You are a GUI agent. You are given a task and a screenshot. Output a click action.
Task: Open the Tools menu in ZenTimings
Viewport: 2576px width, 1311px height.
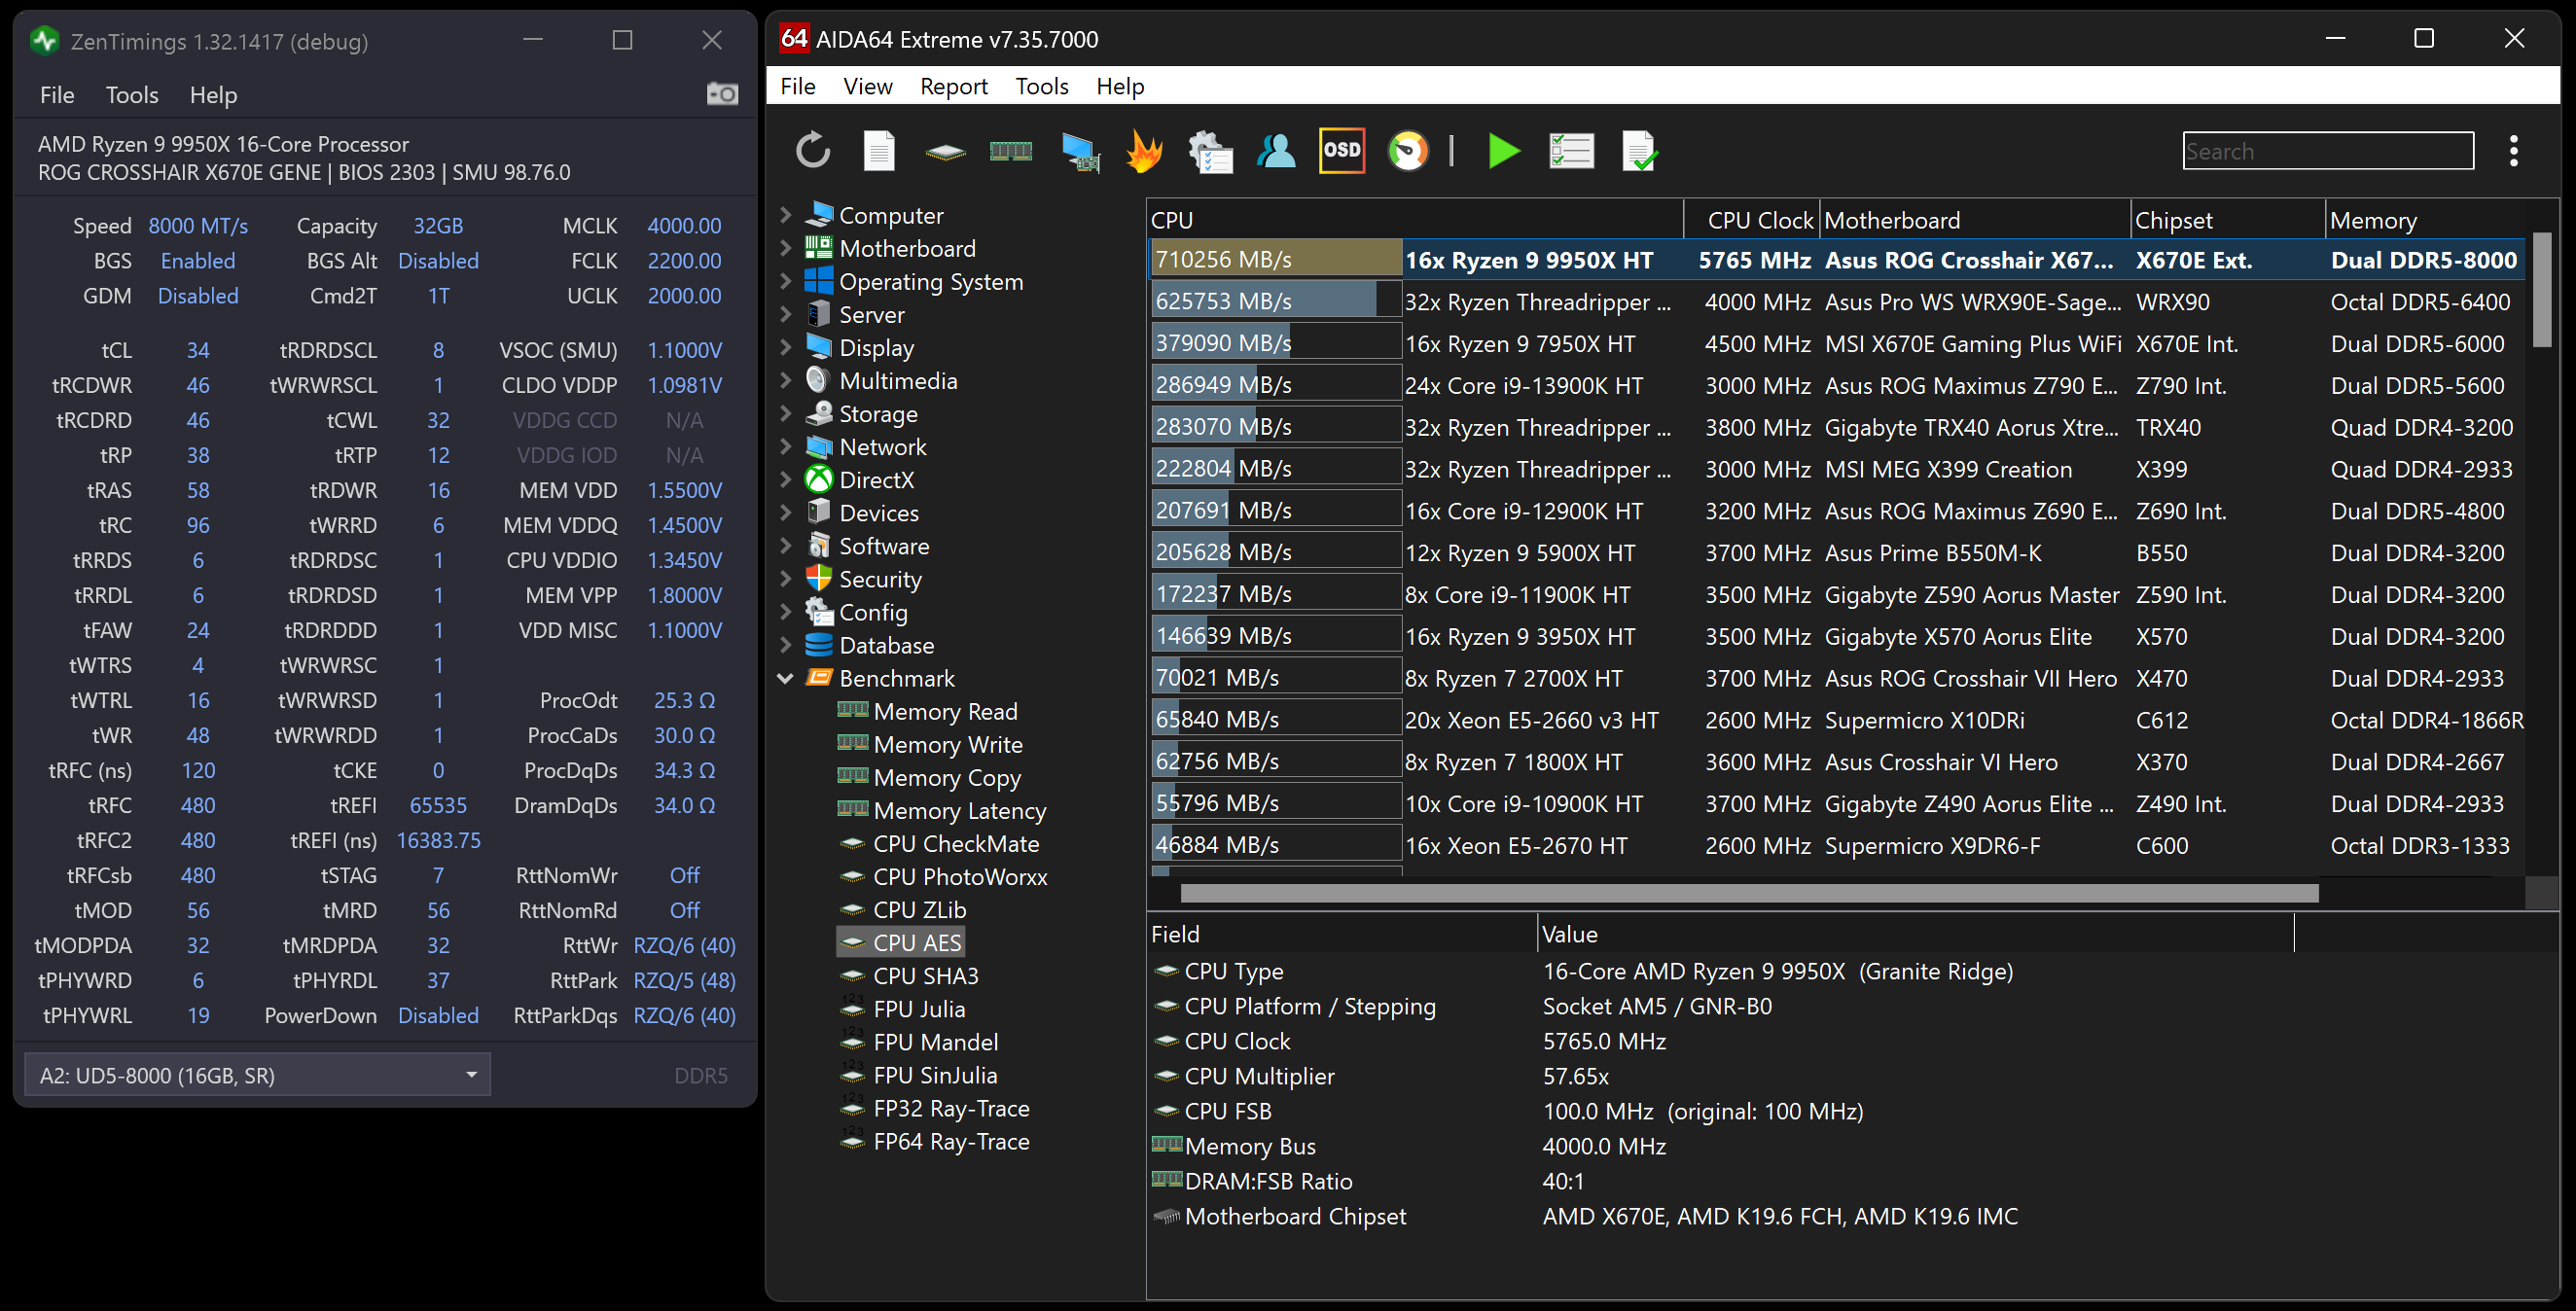132,95
